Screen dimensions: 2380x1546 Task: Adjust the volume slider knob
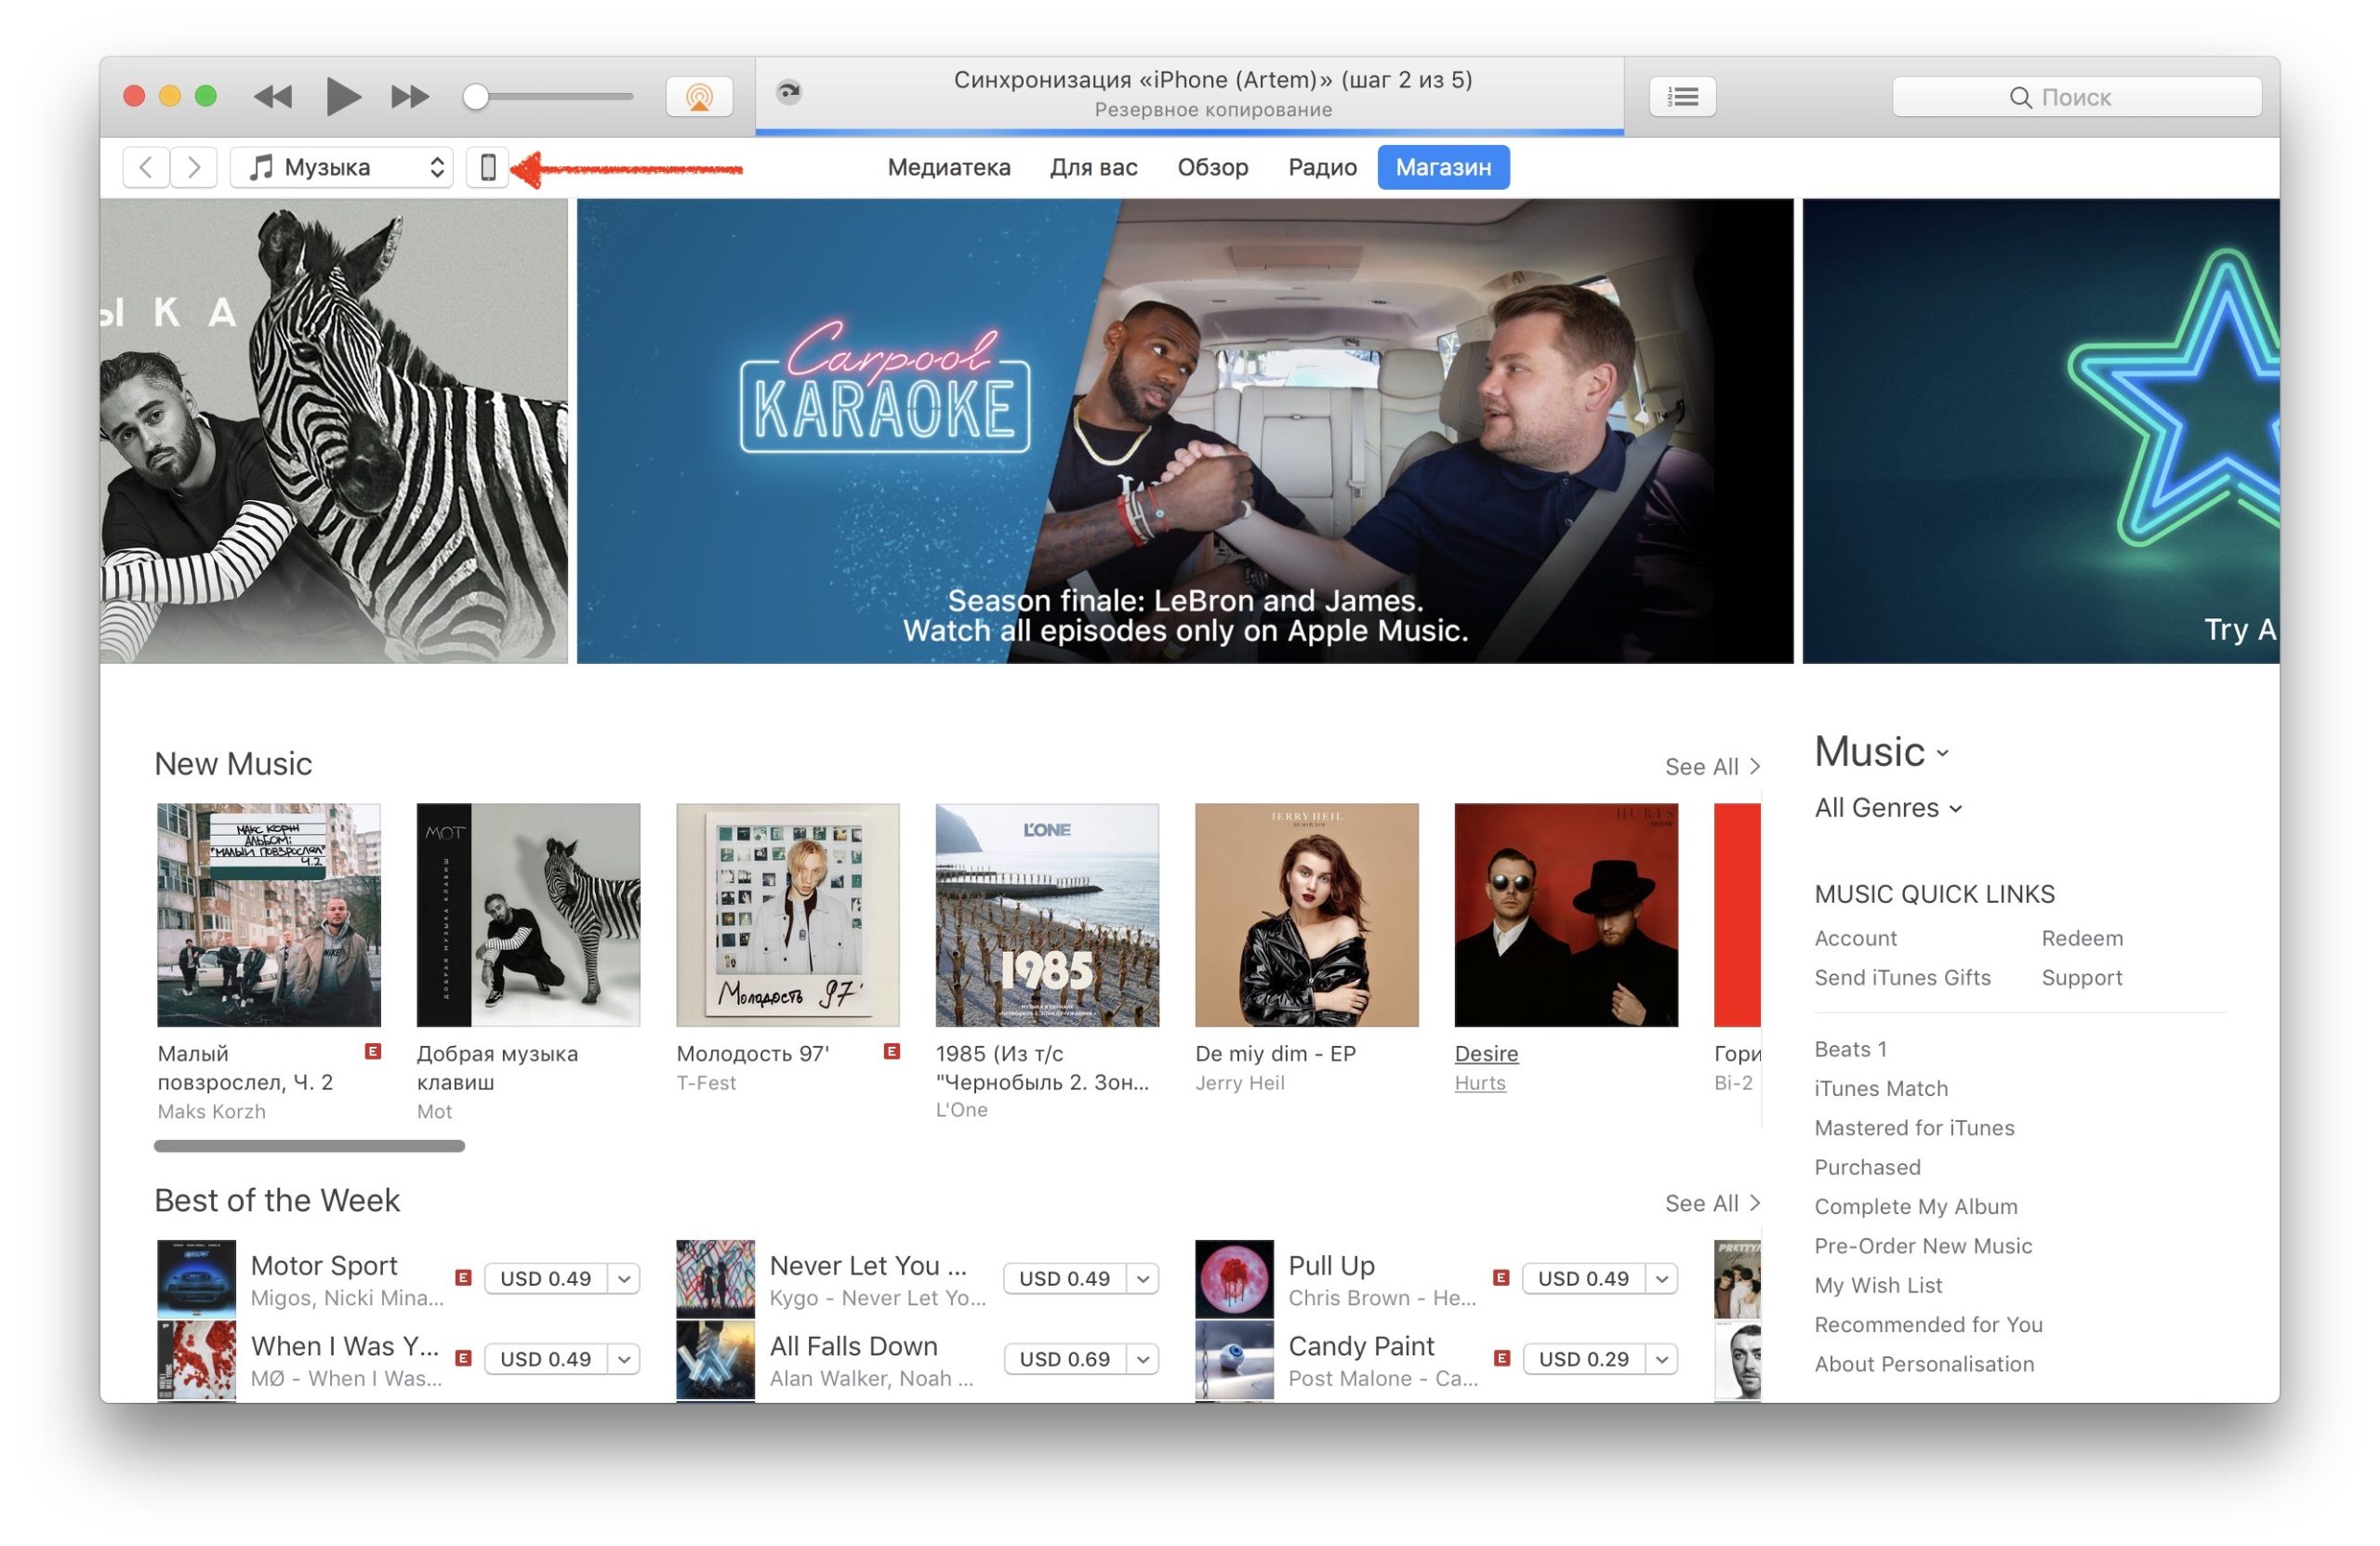tap(476, 97)
